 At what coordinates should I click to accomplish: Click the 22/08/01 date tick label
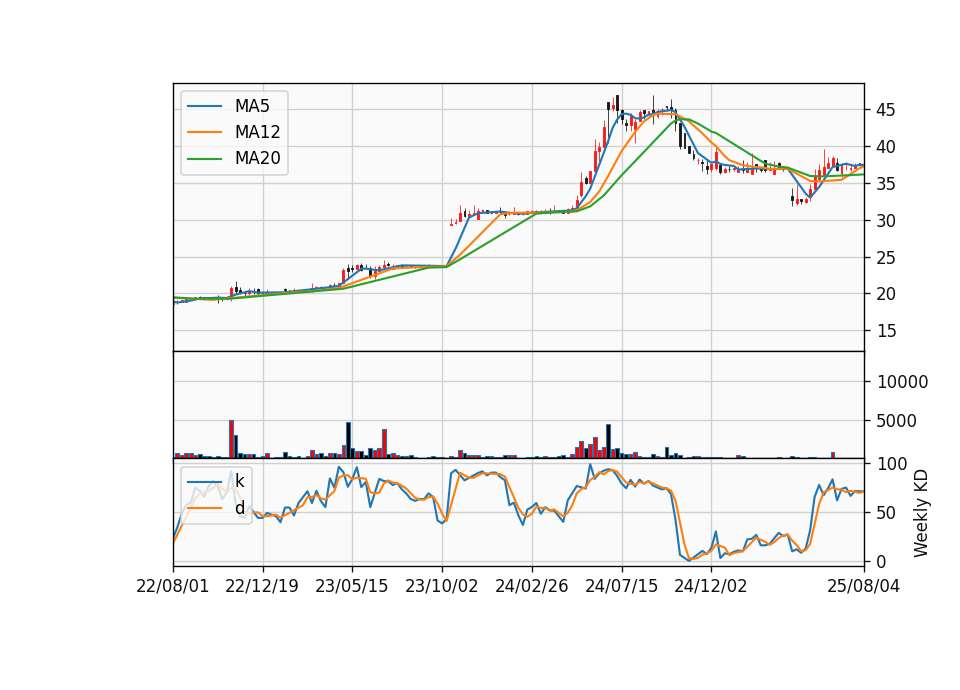point(172,586)
